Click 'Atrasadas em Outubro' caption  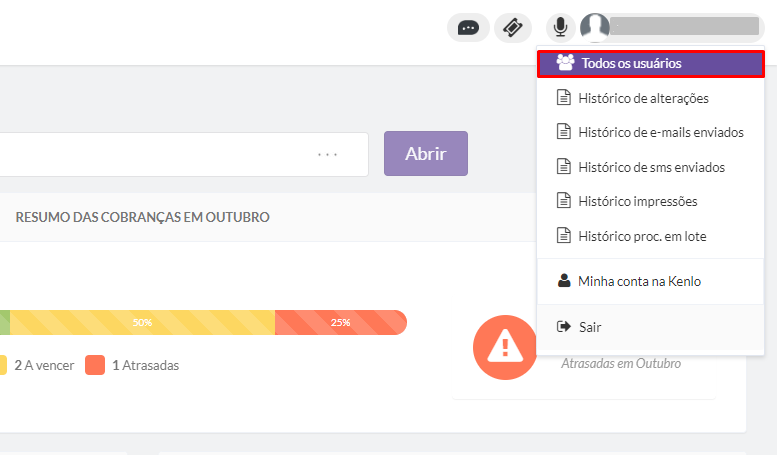tap(621, 363)
